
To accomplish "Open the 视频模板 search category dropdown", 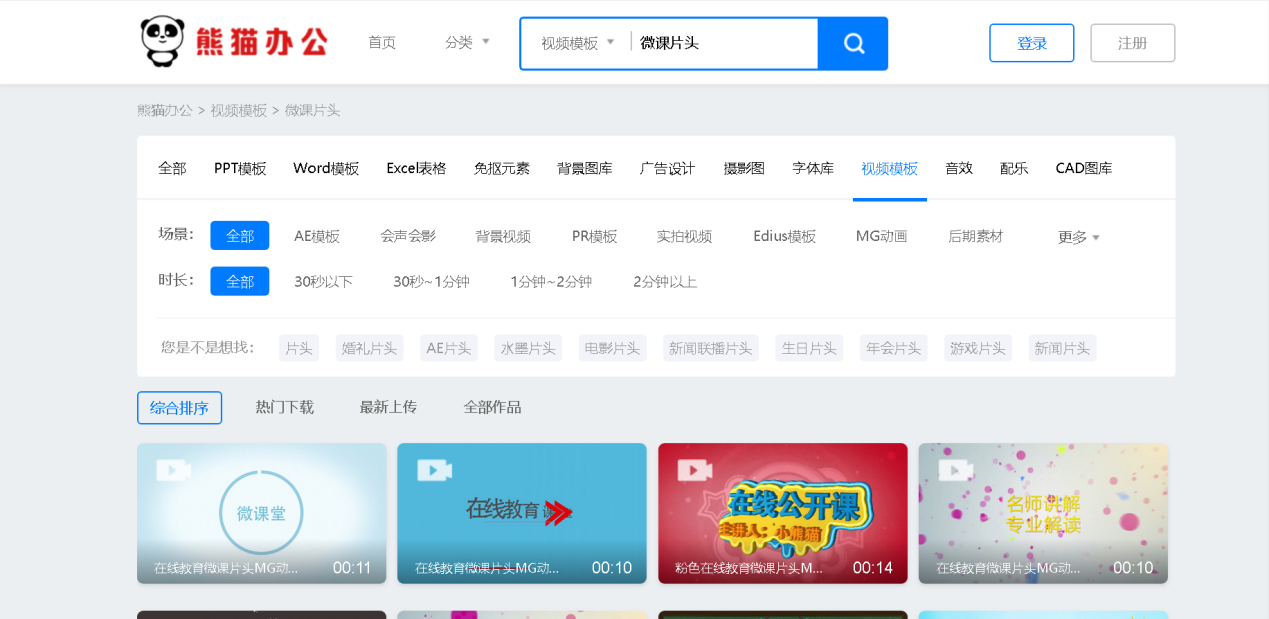I will pyautogui.click(x=577, y=43).
